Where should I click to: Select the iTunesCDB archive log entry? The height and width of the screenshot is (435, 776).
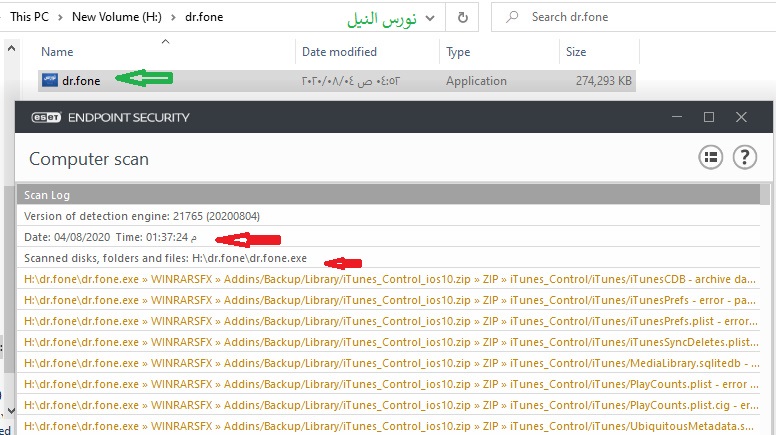click(390, 279)
